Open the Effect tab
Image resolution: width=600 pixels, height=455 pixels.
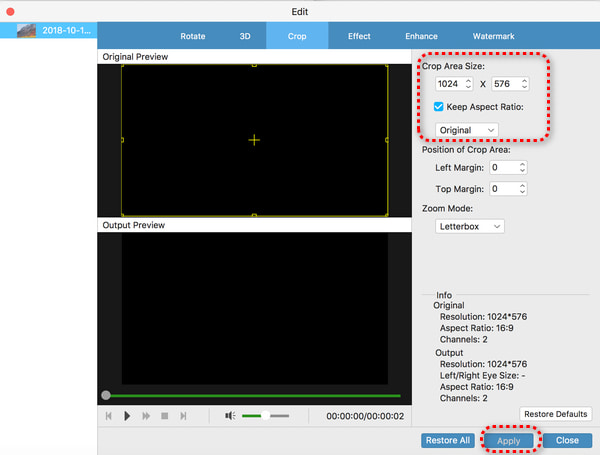tap(359, 36)
